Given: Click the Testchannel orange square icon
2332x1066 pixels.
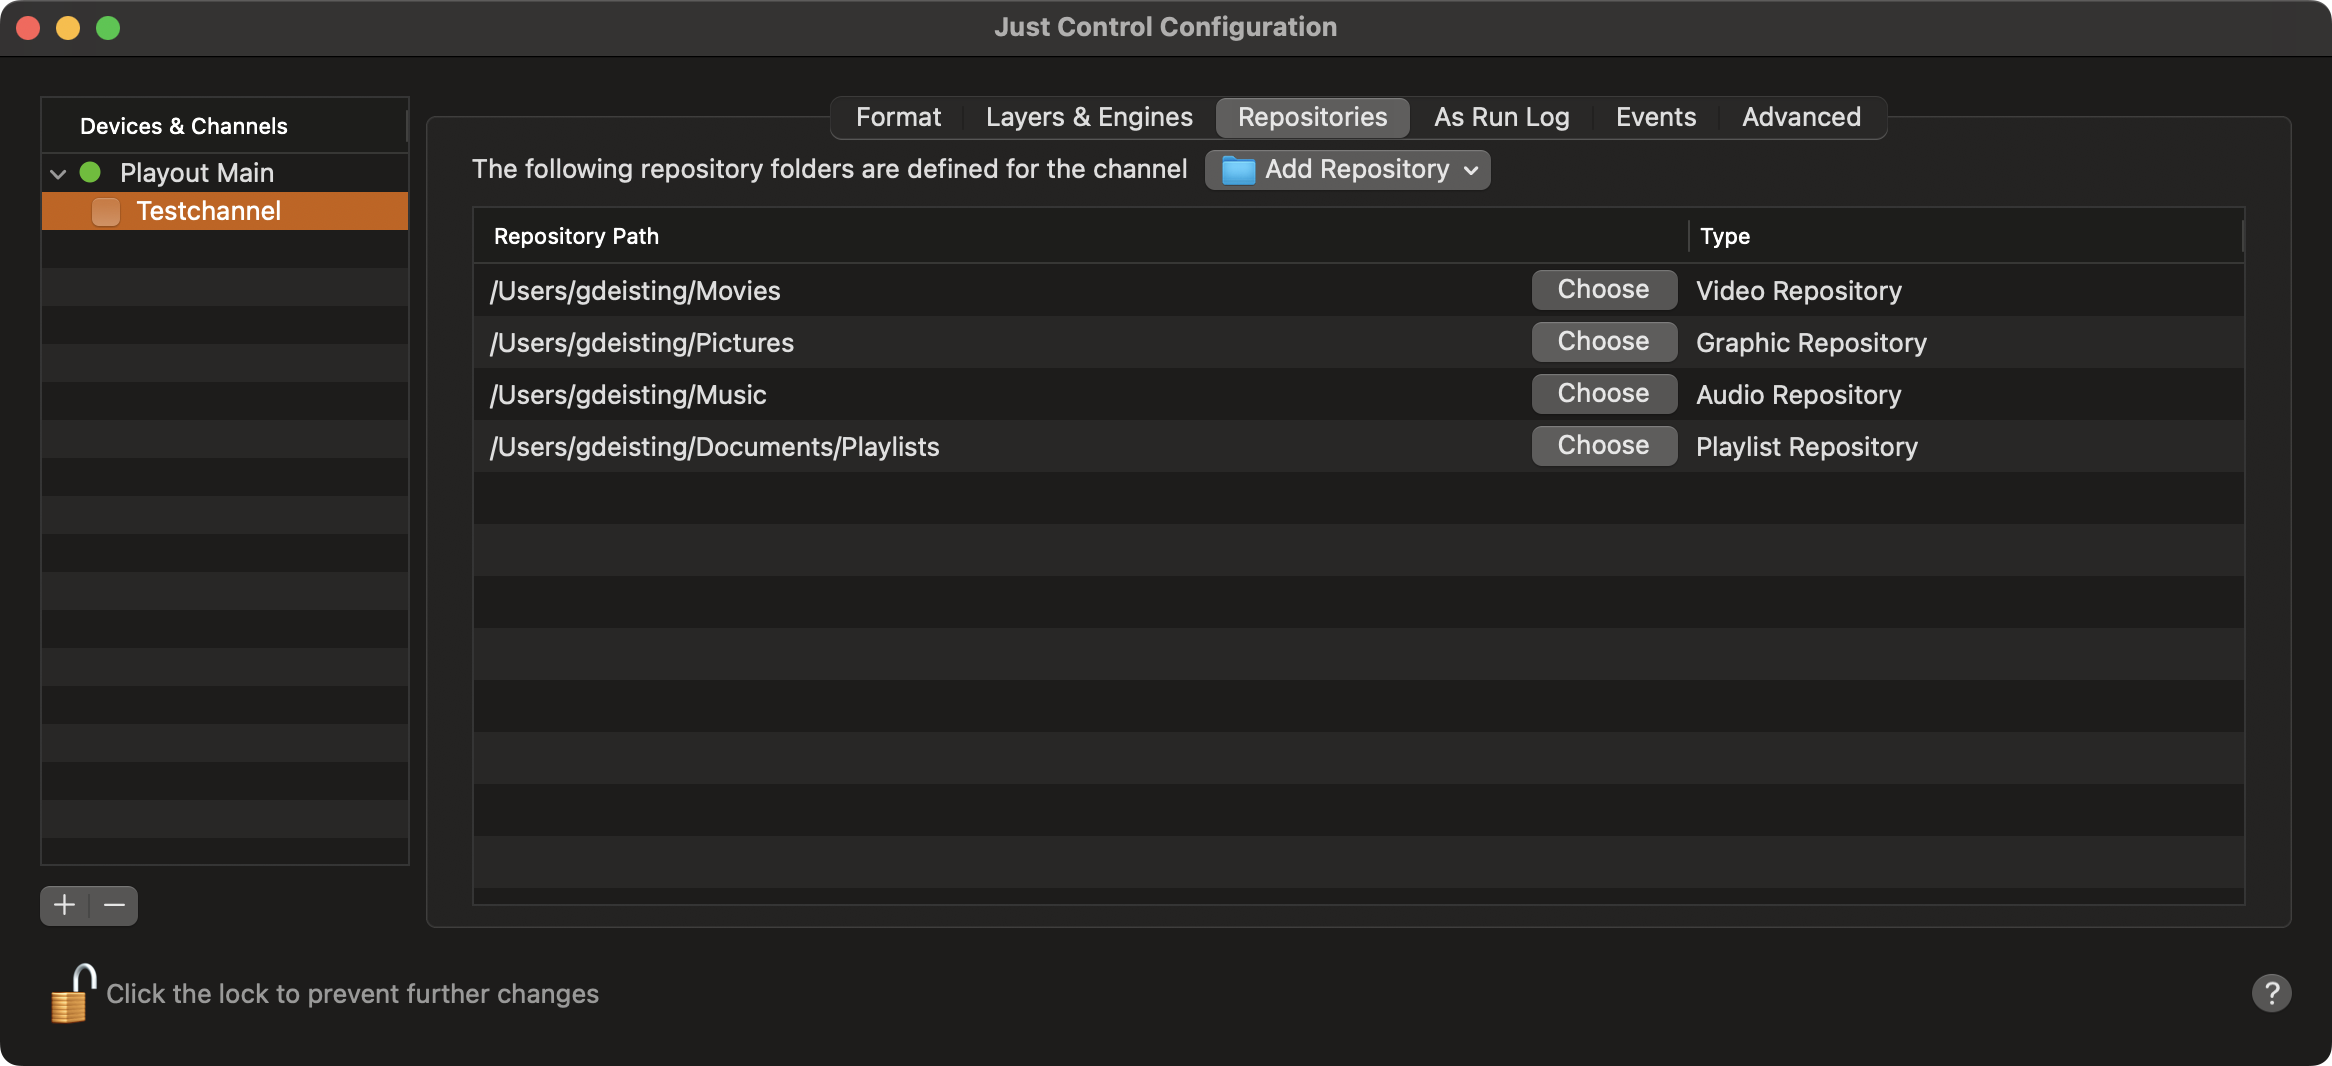Looking at the screenshot, I should coord(106,211).
